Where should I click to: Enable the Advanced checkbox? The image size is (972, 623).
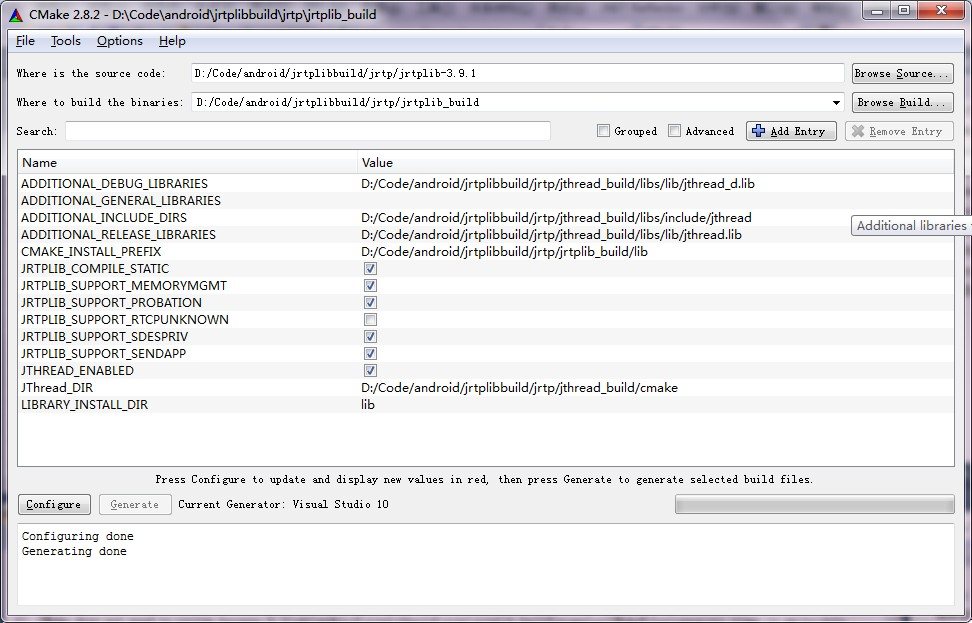675,130
